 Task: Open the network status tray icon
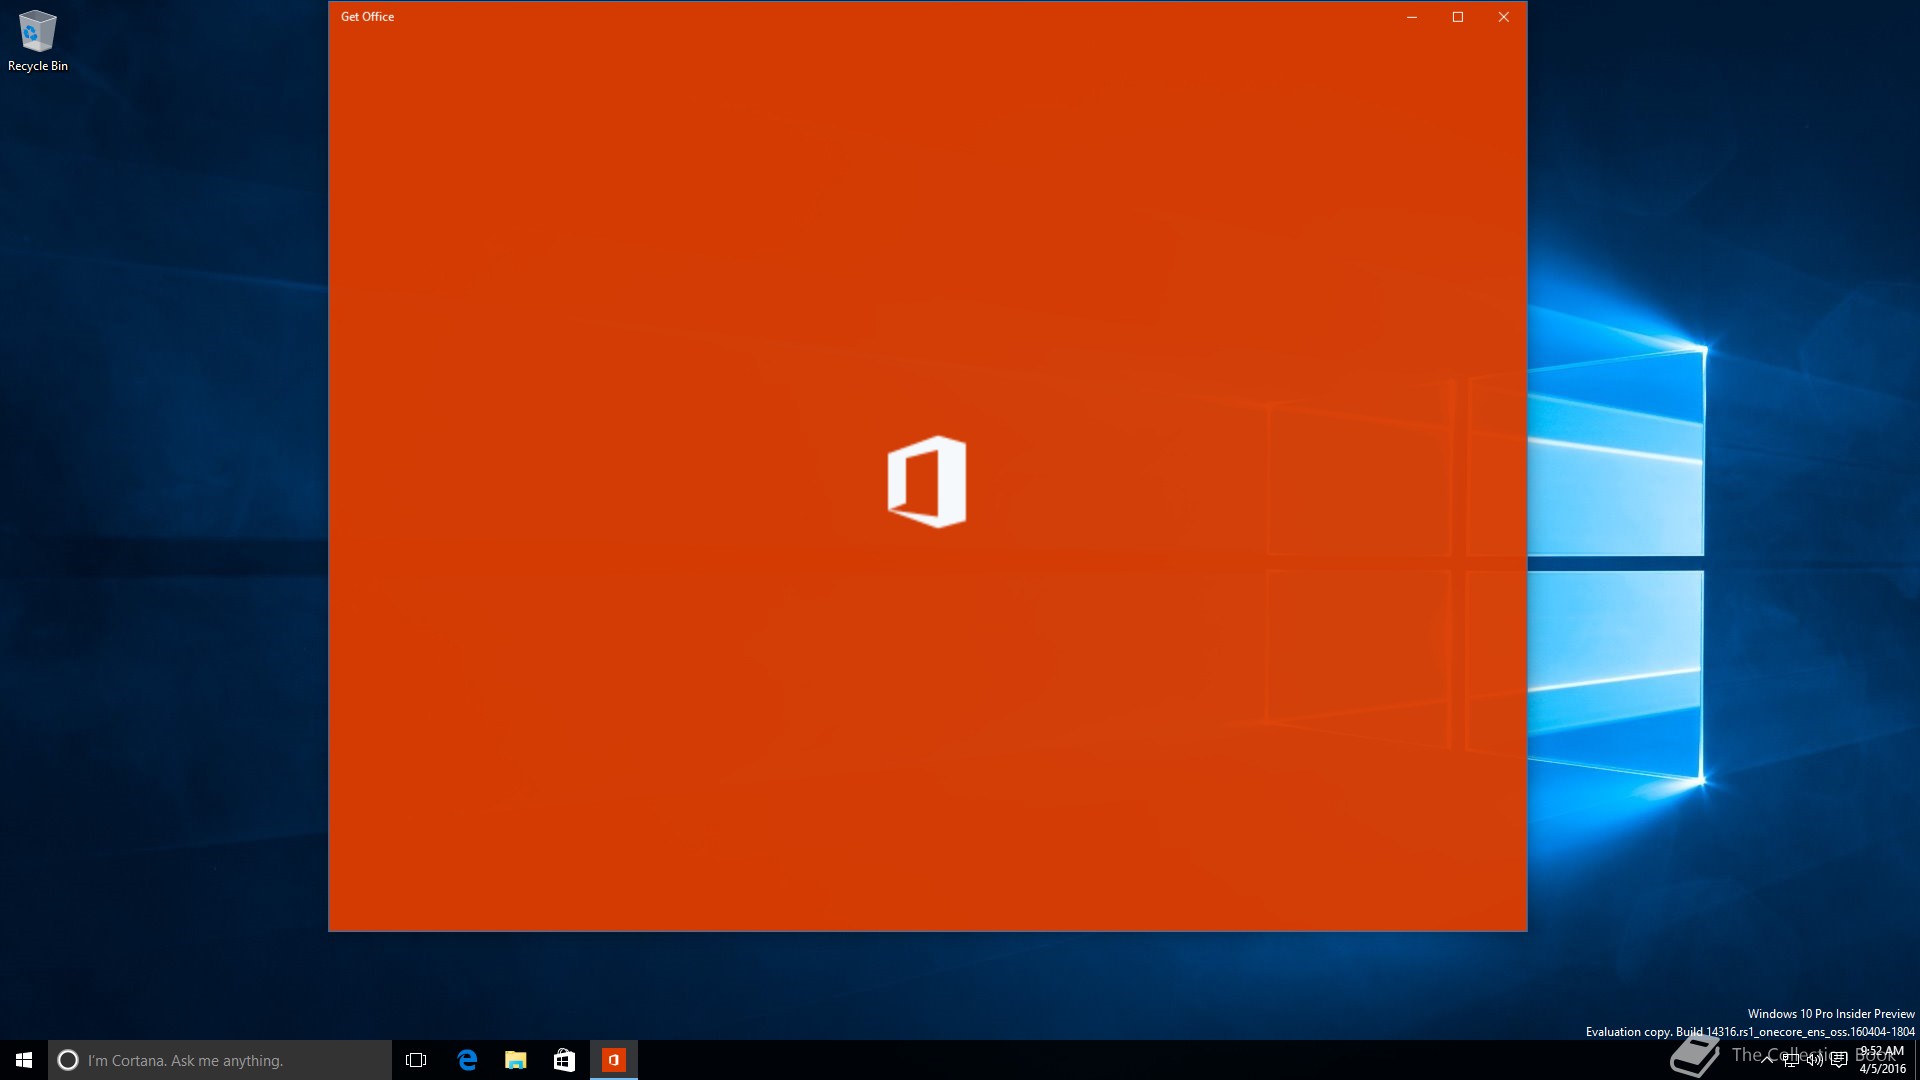[x=1790, y=1060]
